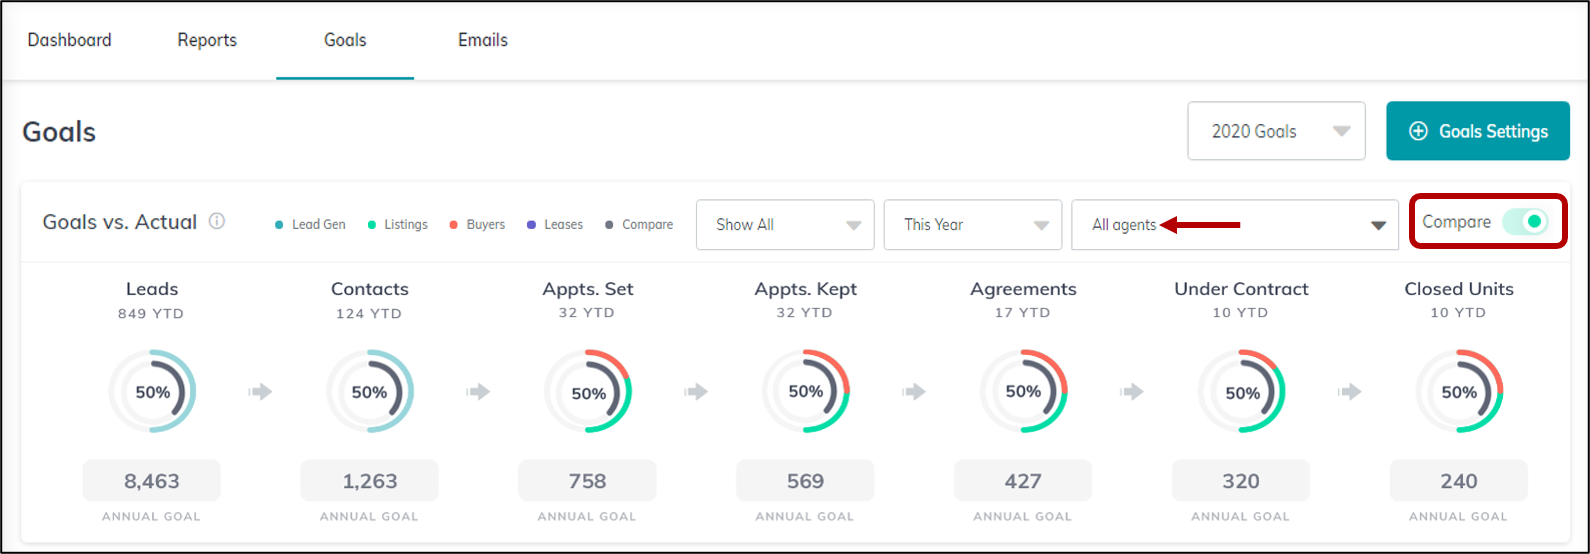Go to the Emails tab
Screen dimensions: 1590x554
point(483,40)
